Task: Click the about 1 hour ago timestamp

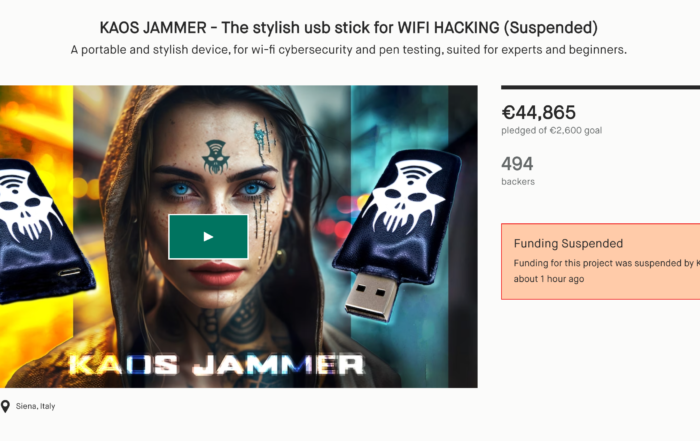Action: [x=549, y=279]
